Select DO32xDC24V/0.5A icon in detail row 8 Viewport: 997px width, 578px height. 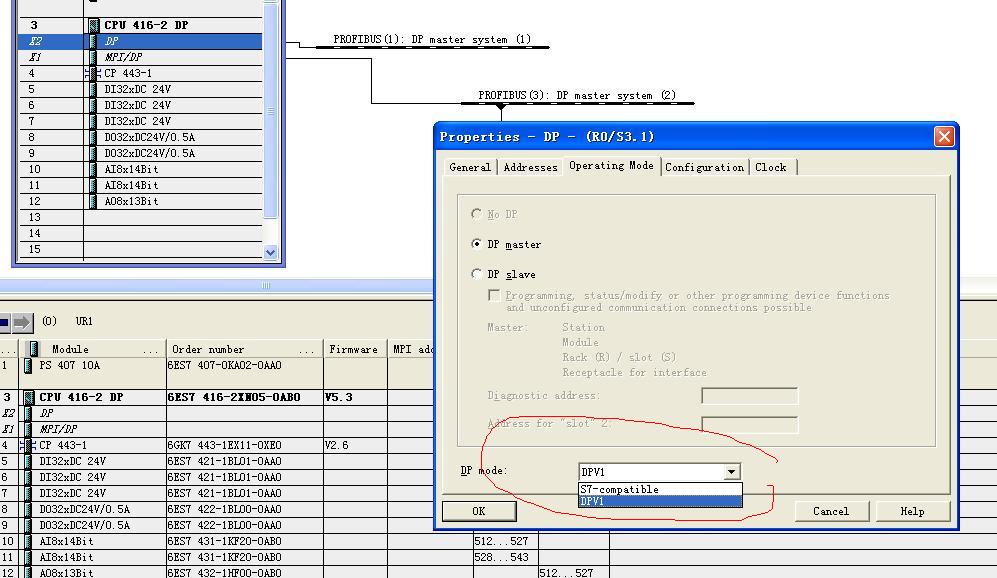[x=28, y=509]
